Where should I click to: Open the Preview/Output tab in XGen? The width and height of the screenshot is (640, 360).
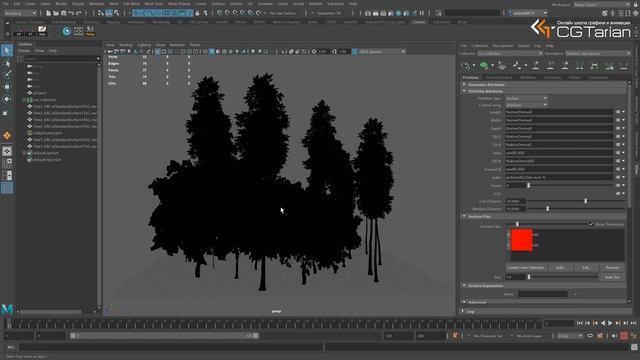click(x=499, y=78)
